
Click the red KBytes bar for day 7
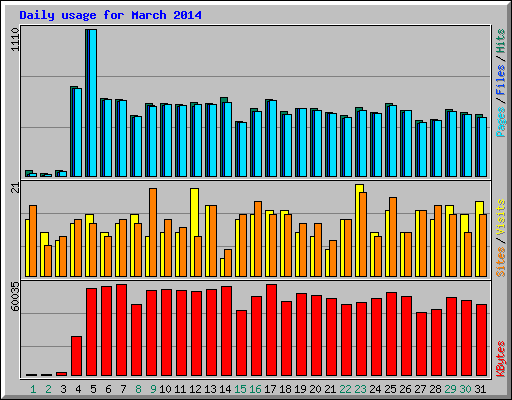[x=121, y=330]
